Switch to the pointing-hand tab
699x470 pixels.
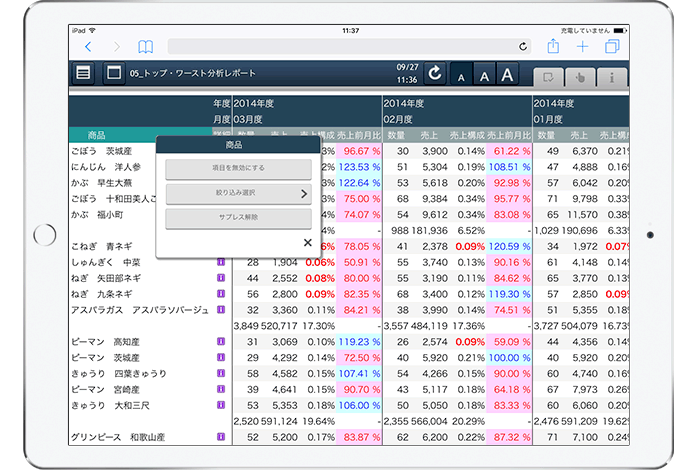click(x=580, y=78)
